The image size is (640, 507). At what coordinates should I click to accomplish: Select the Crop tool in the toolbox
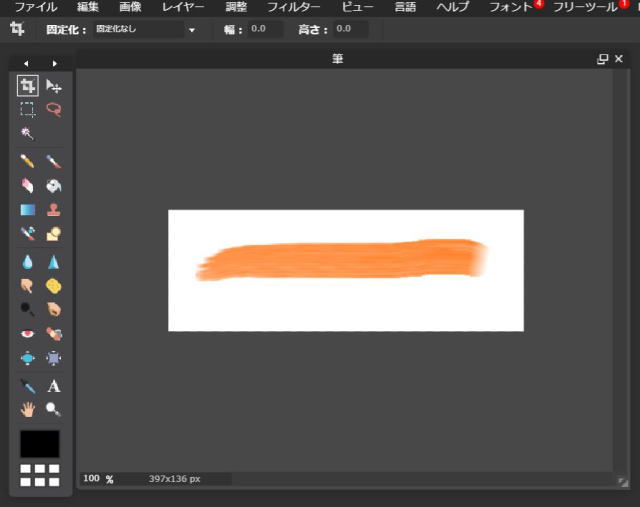pyautogui.click(x=28, y=86)
